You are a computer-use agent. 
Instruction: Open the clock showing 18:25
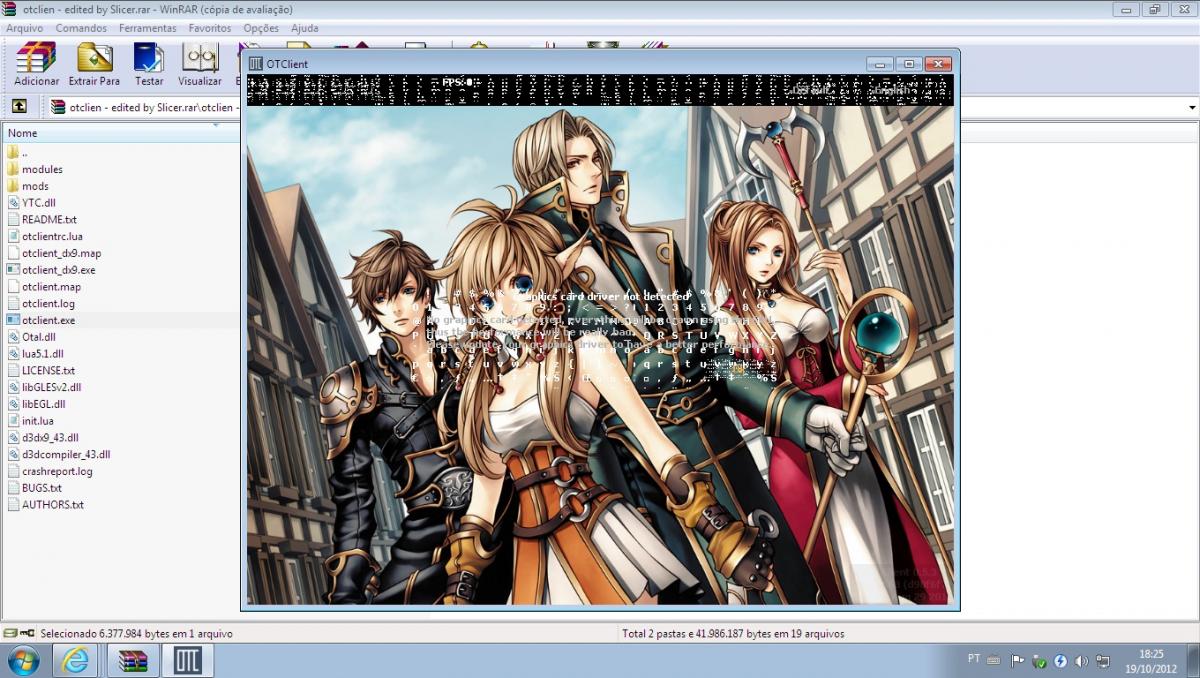(x=1150, y=661)
